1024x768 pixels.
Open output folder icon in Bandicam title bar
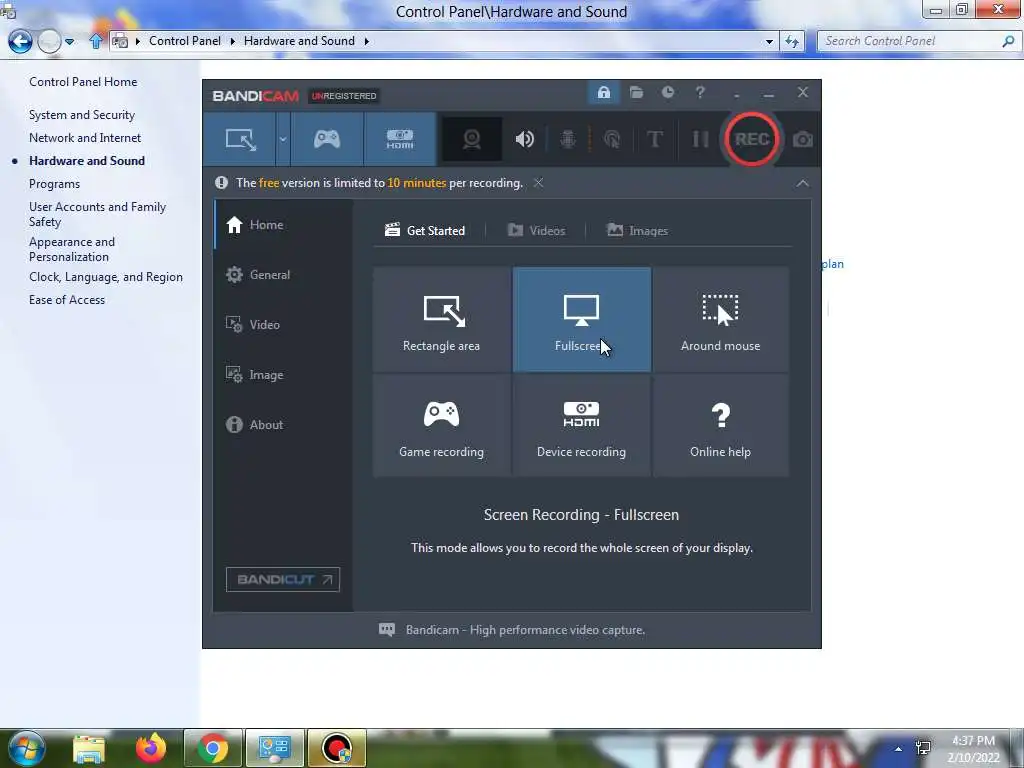click(x=636, y=93)
